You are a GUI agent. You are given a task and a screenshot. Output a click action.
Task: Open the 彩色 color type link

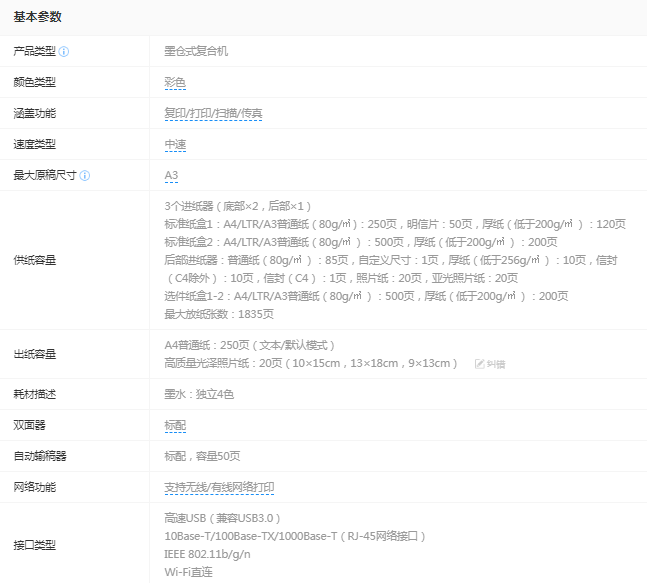click(175, 83)
